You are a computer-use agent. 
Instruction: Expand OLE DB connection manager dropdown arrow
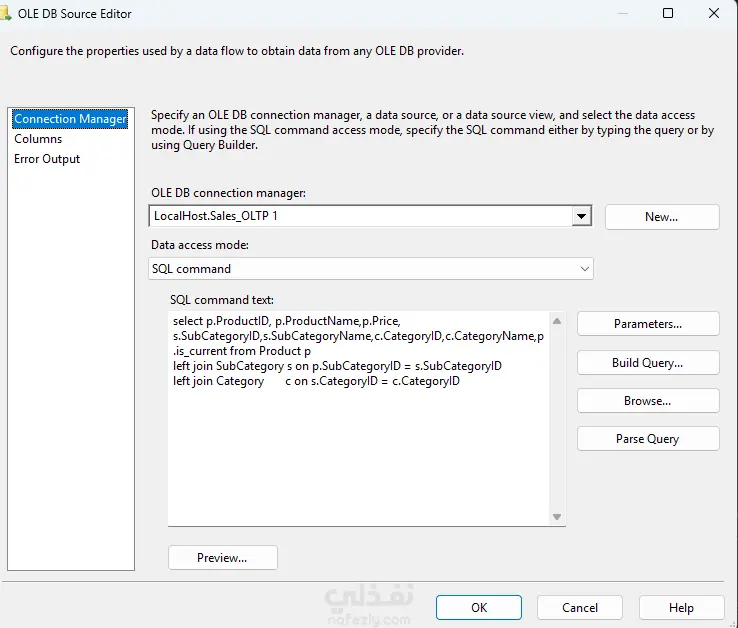pyautogui.click(x=582, y=216)
